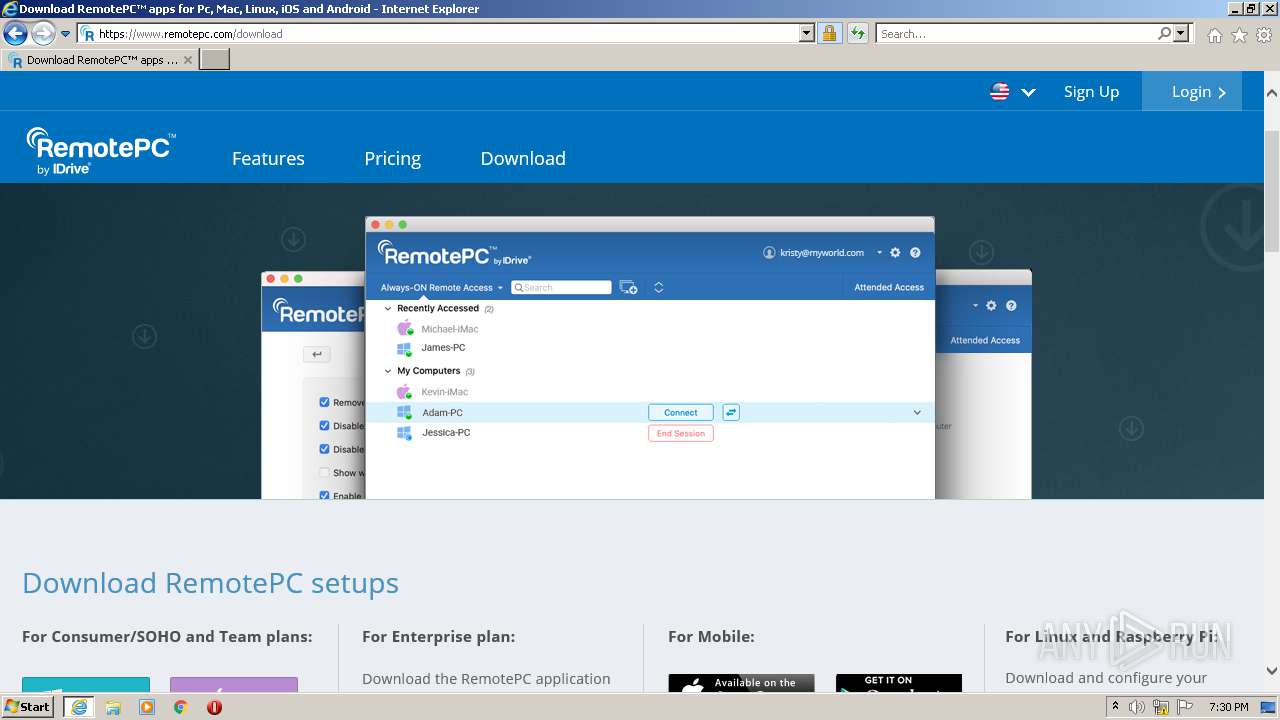1280x720 pixels.
Task: Open a new blank tab
Action: click(215, 60)
